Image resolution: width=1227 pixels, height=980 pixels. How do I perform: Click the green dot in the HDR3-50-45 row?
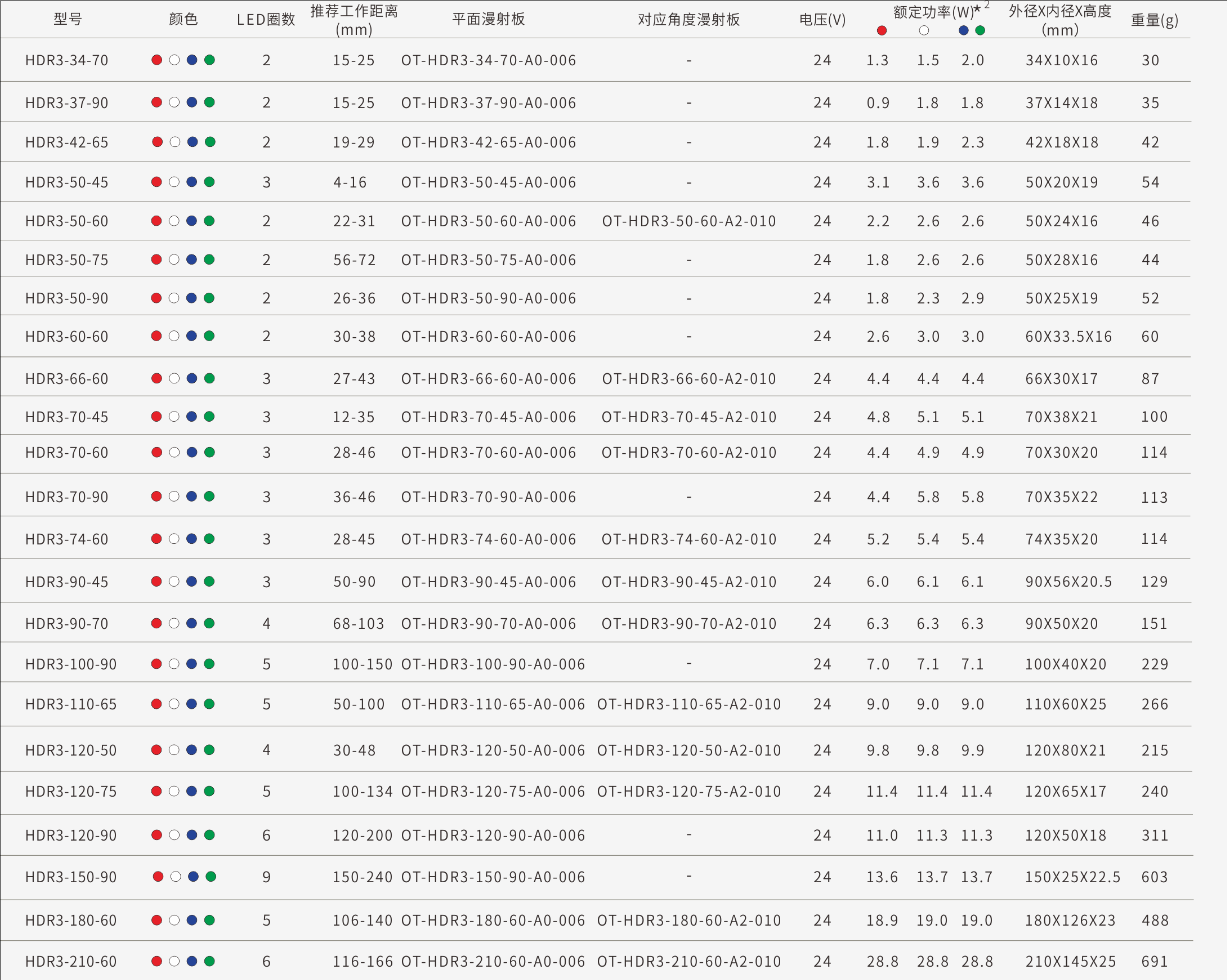[x=209, y=182]
